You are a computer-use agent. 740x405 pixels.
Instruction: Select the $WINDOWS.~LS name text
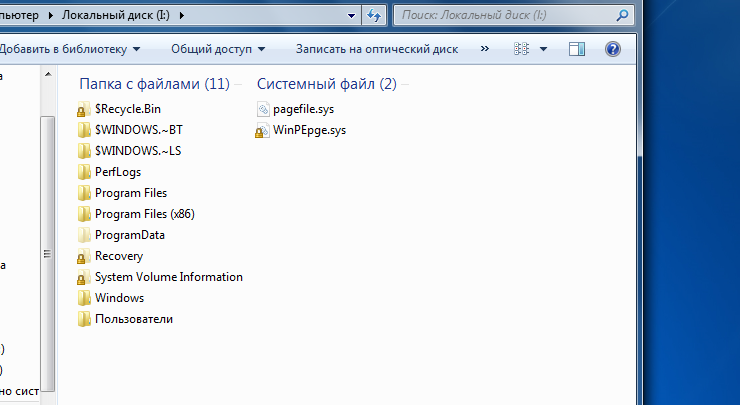[x=138, y=151]
